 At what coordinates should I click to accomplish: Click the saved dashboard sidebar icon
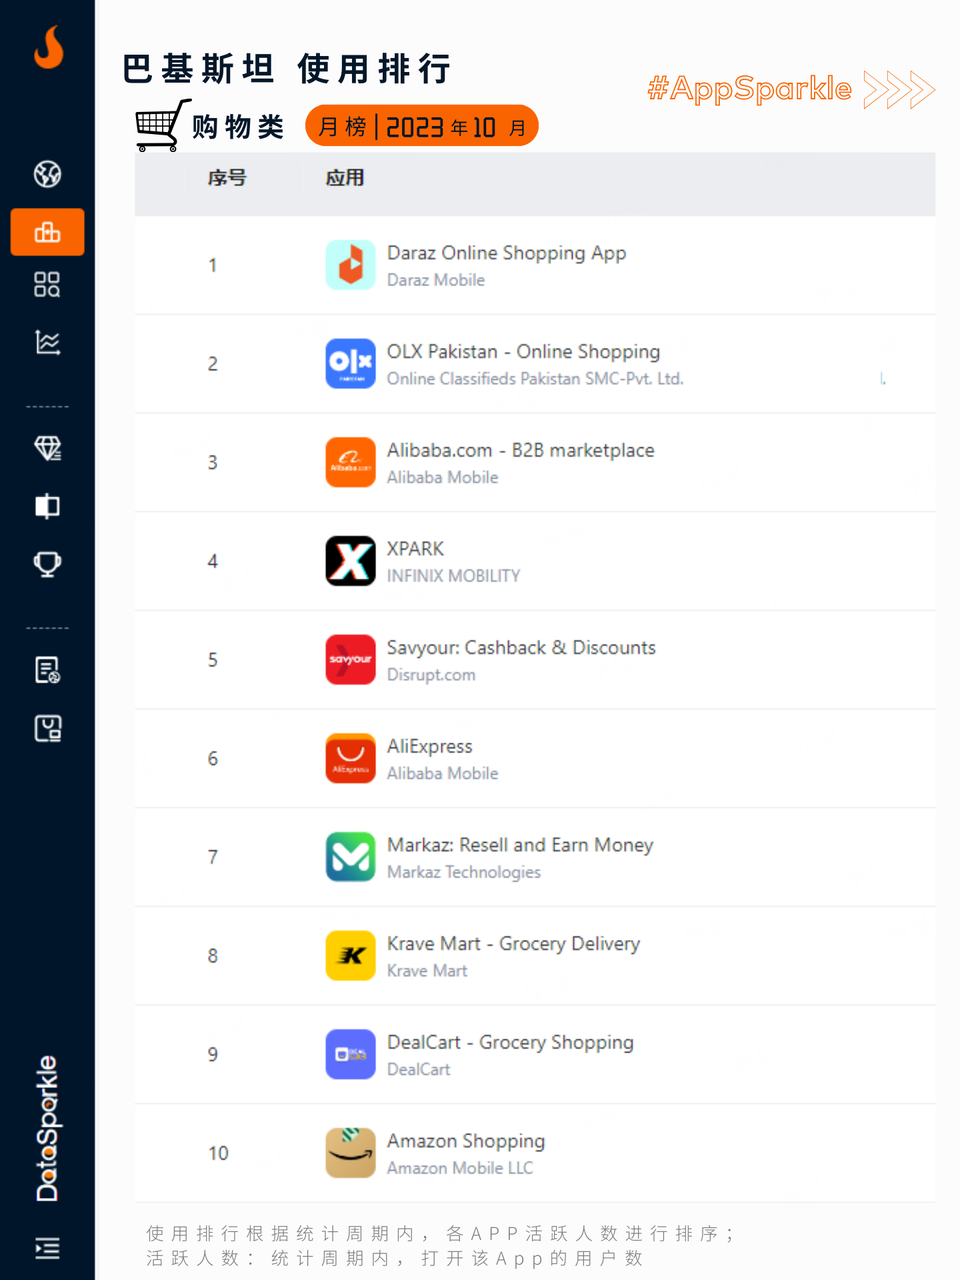tap(47, 728)
